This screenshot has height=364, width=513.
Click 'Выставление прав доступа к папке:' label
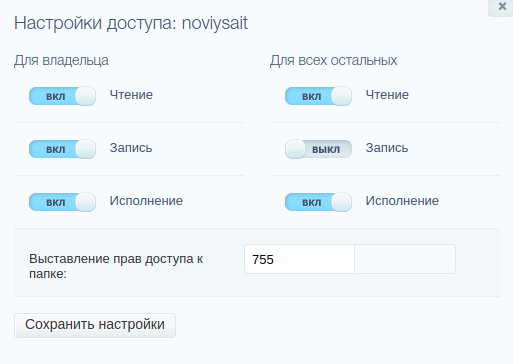[x=116, y=266]
